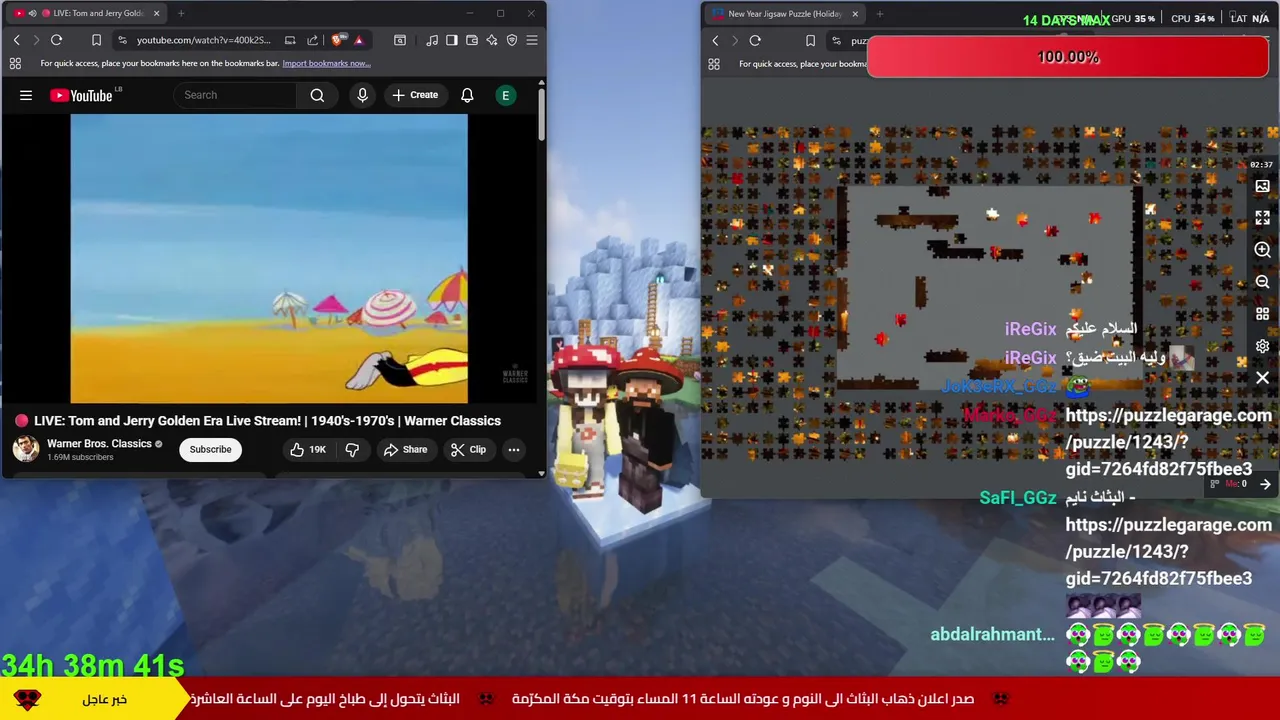
Task: Toggle puzzle fullscreen mode
Action: tap(1262, 218)
